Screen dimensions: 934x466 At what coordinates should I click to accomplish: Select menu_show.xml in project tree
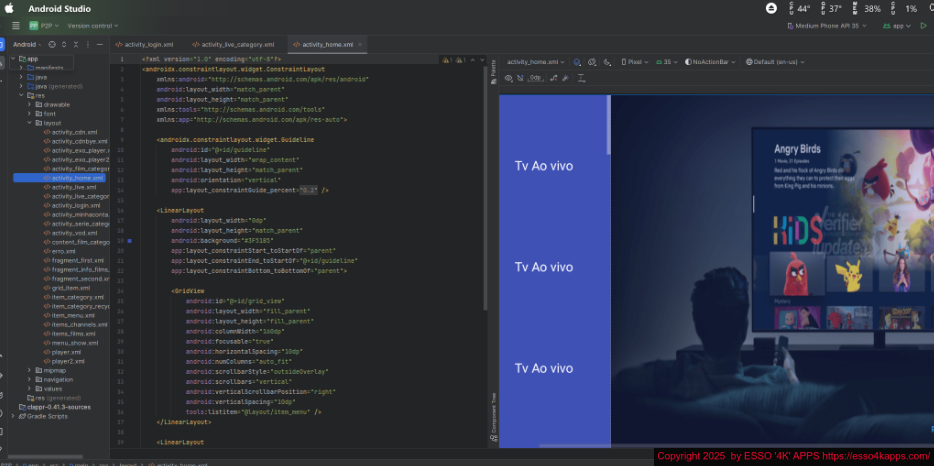71,343
